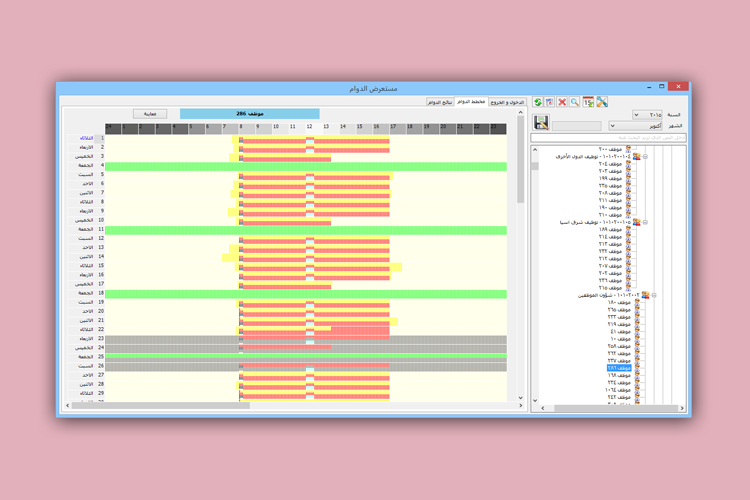Click the group icon of department ١٠١٠٢٠٠٢
Image resolution: width=750 pixels, height=500 pixels.
(646, 295)
